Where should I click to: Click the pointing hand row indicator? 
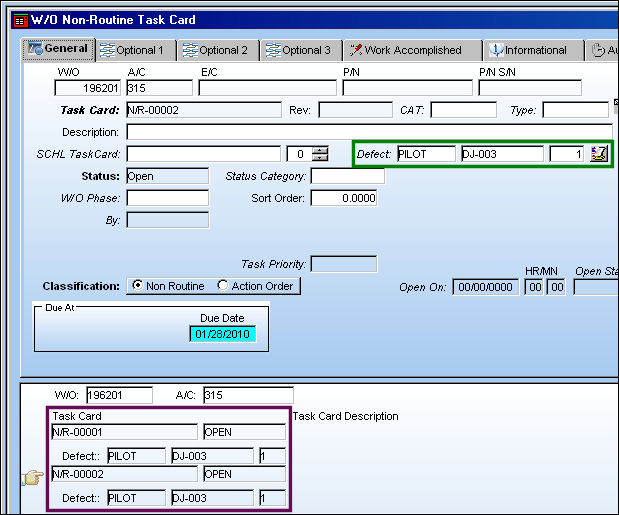[x=33, y=478]
